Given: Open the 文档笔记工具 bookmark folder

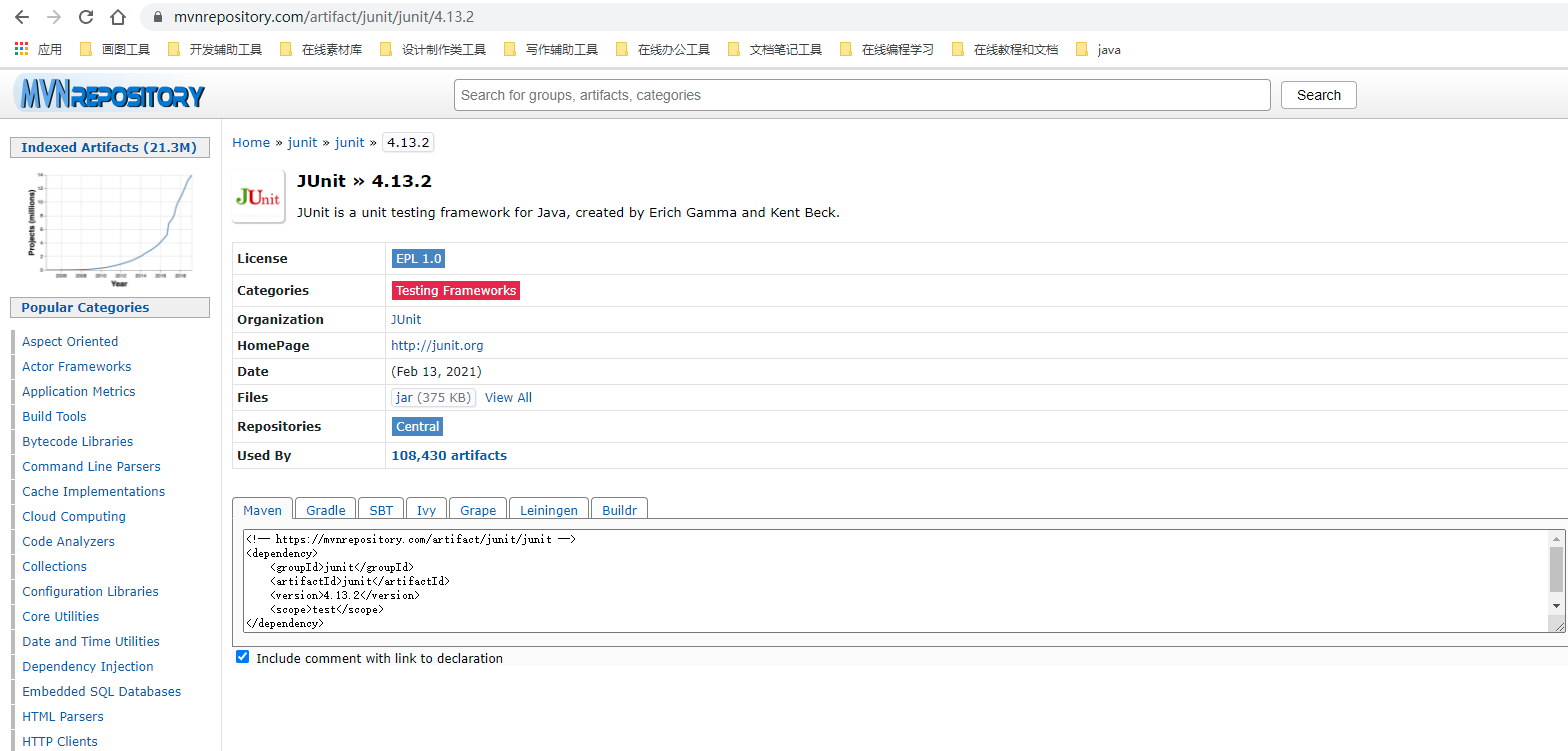Looking at the screenshot, I should [x=774, y=49].
